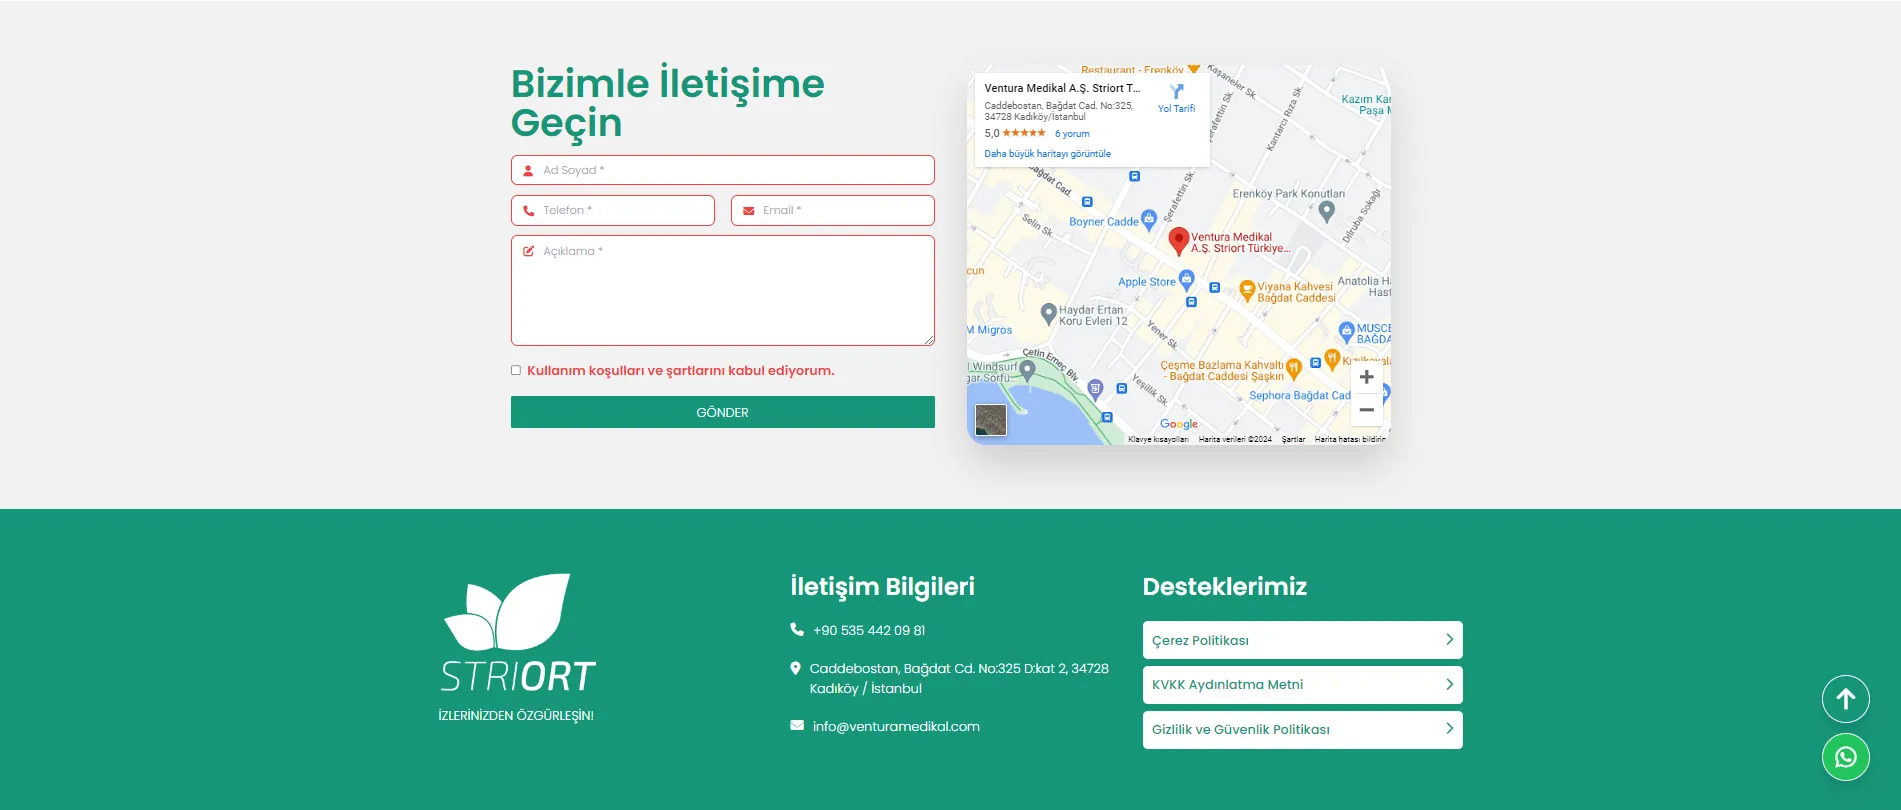Click the scroll-to-top arrow icon

[1845, 699]
